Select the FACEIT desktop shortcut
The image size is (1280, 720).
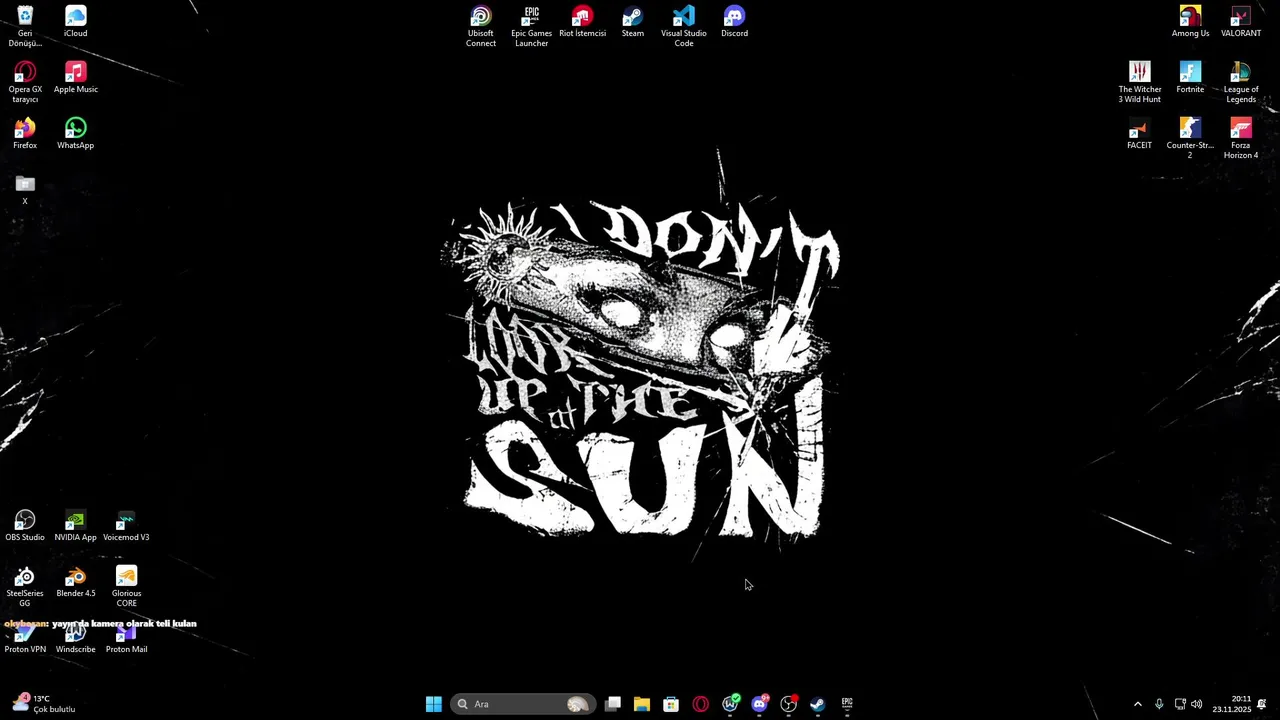(1139, 134)
